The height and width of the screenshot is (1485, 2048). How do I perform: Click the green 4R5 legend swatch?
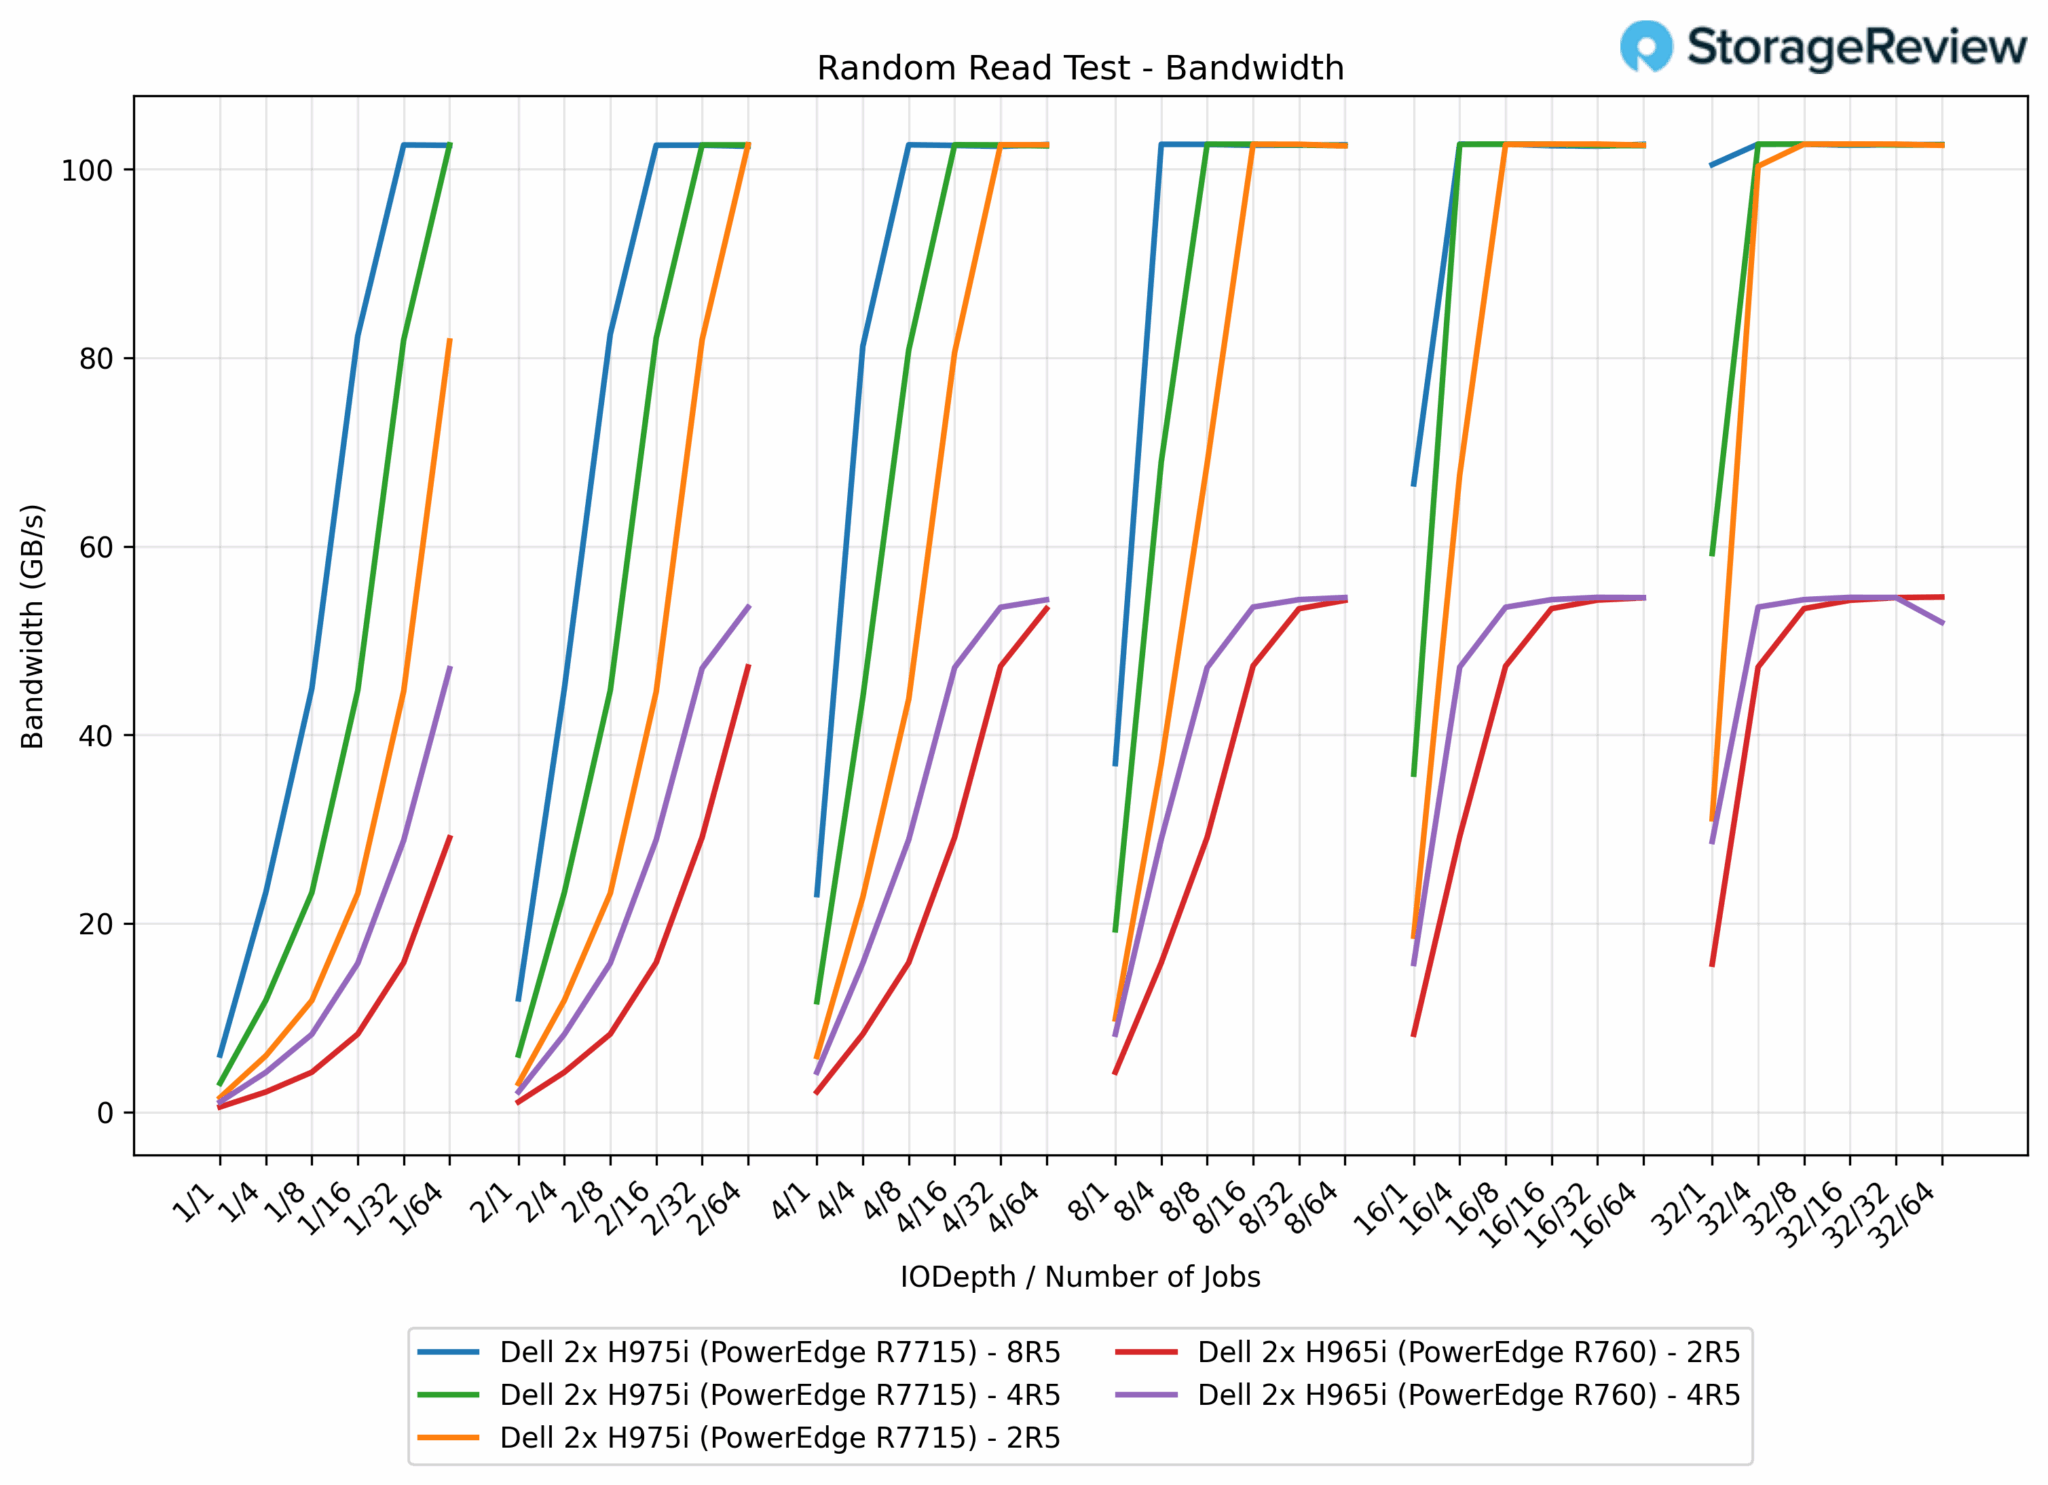click(x=448, y=1395)
